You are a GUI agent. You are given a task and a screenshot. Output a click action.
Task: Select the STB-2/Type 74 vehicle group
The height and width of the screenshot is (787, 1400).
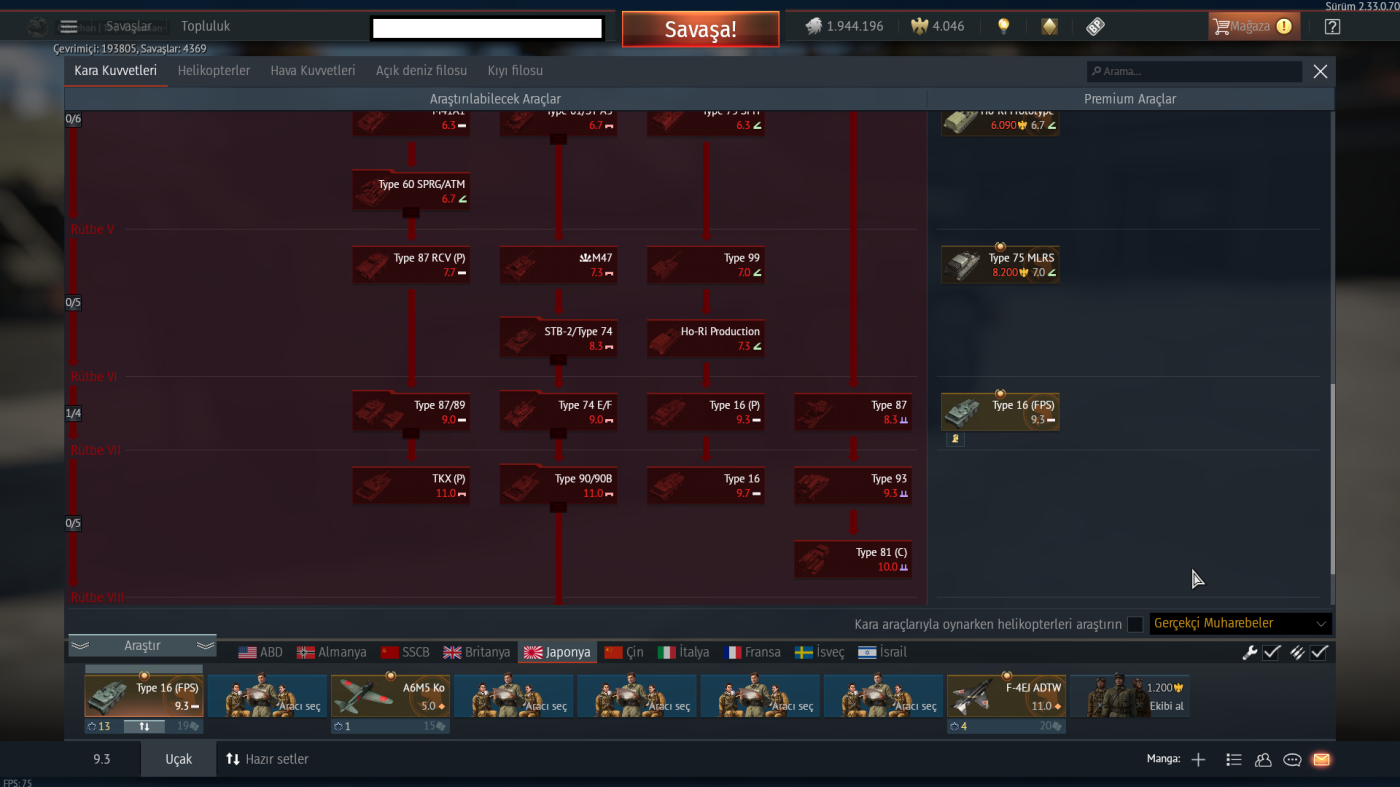tap(558, 339)
